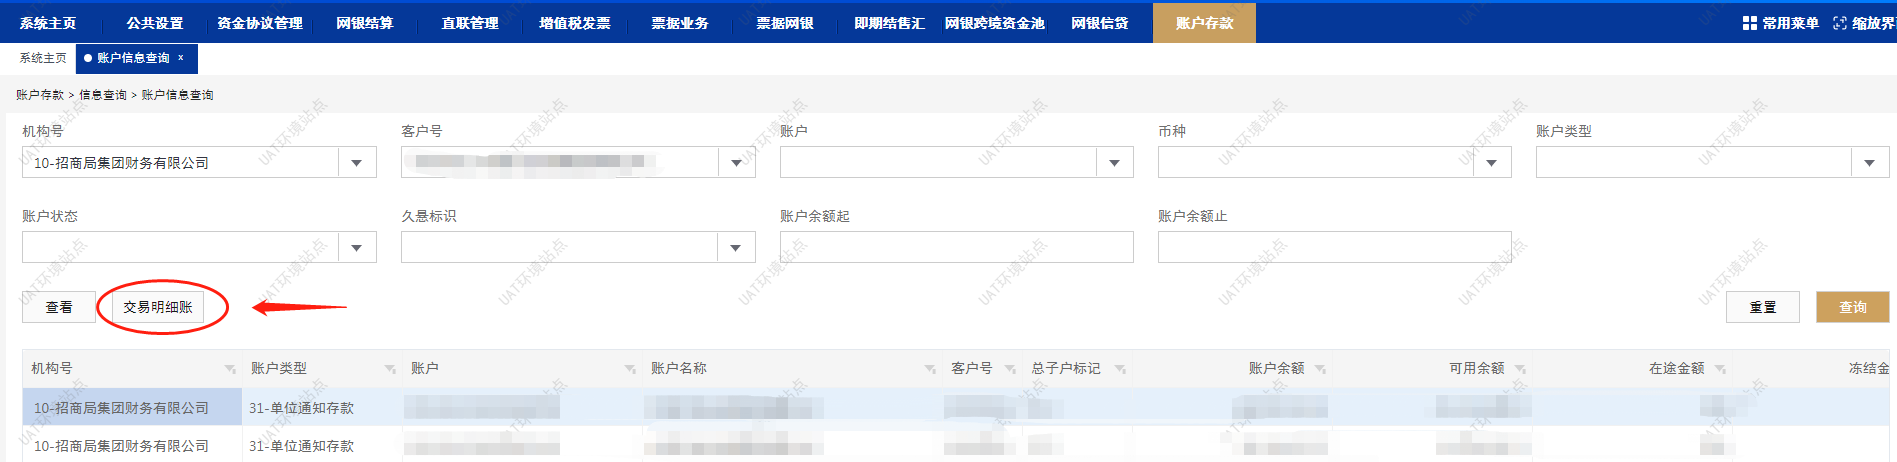Expand the 机构号 dropdown

click(357, 163)
